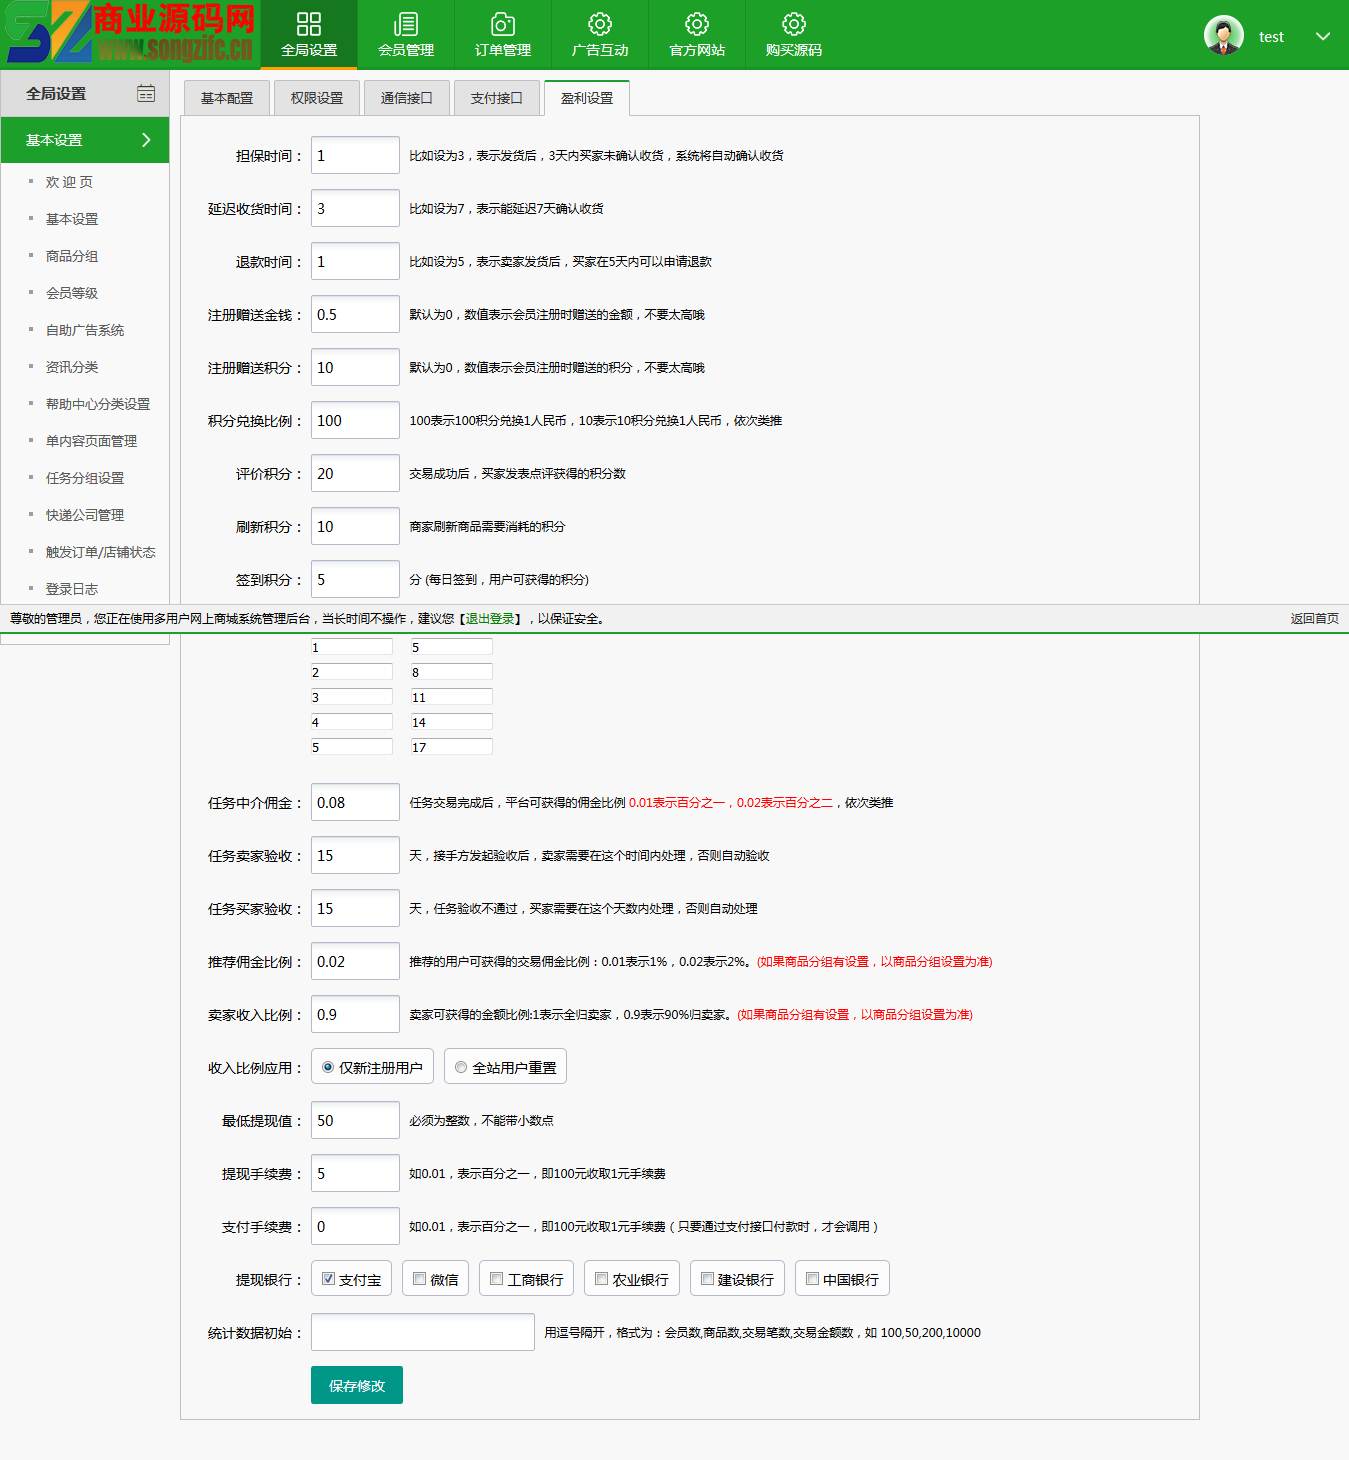1349x1460 pixels.
Task: Open 会员管理 icon in top navigation
Action: coord(406,25)
